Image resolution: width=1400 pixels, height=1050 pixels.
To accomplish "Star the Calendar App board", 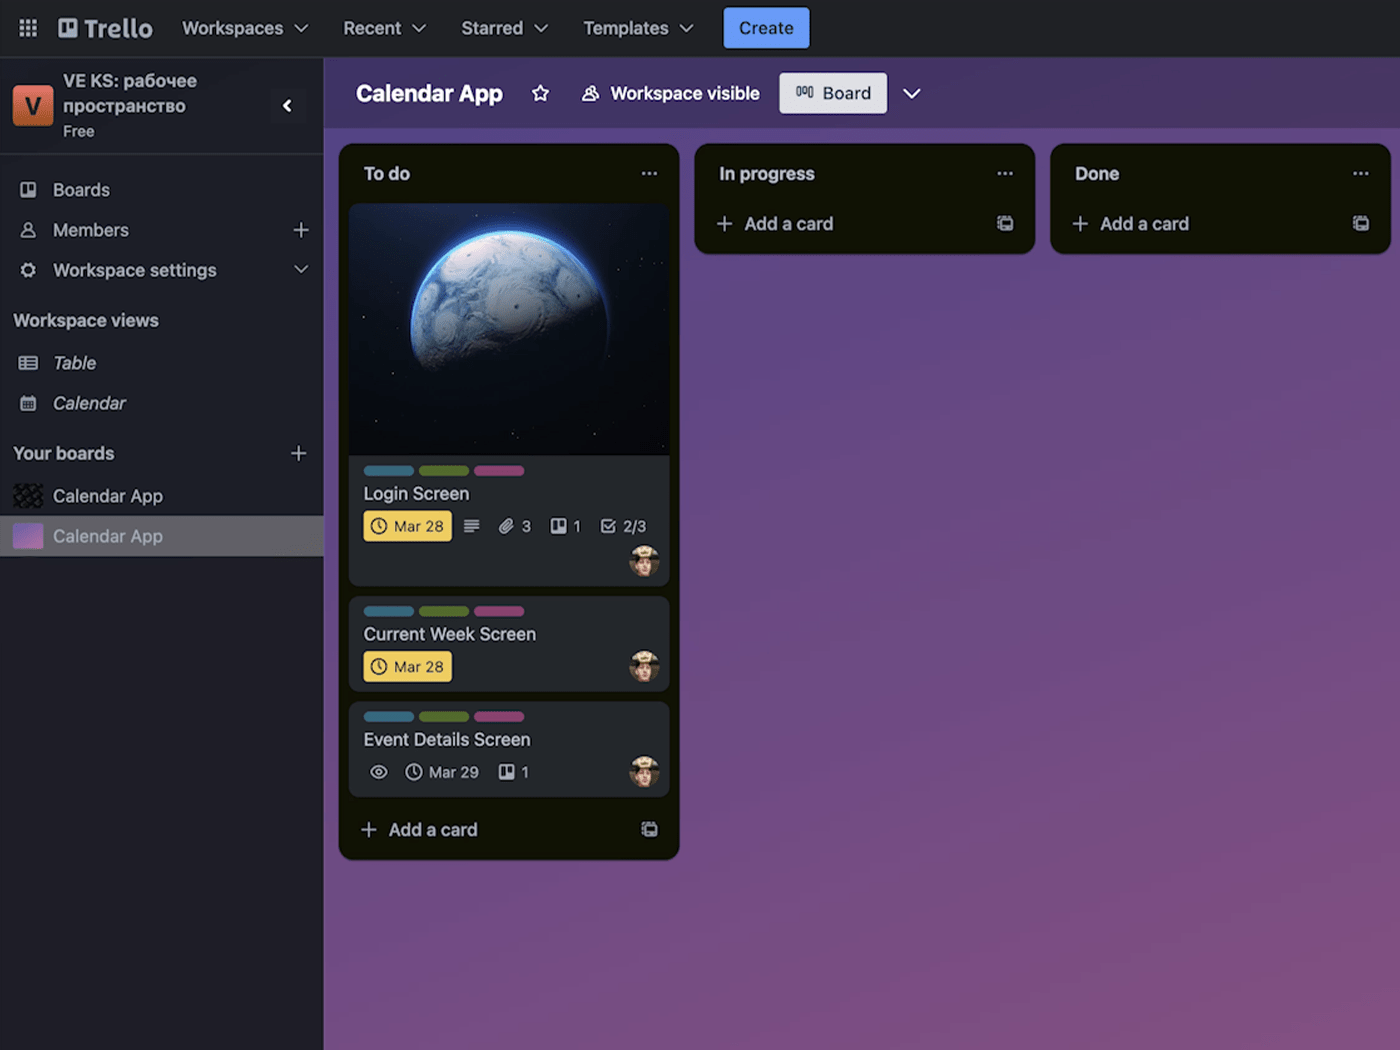I will point(540,93).
